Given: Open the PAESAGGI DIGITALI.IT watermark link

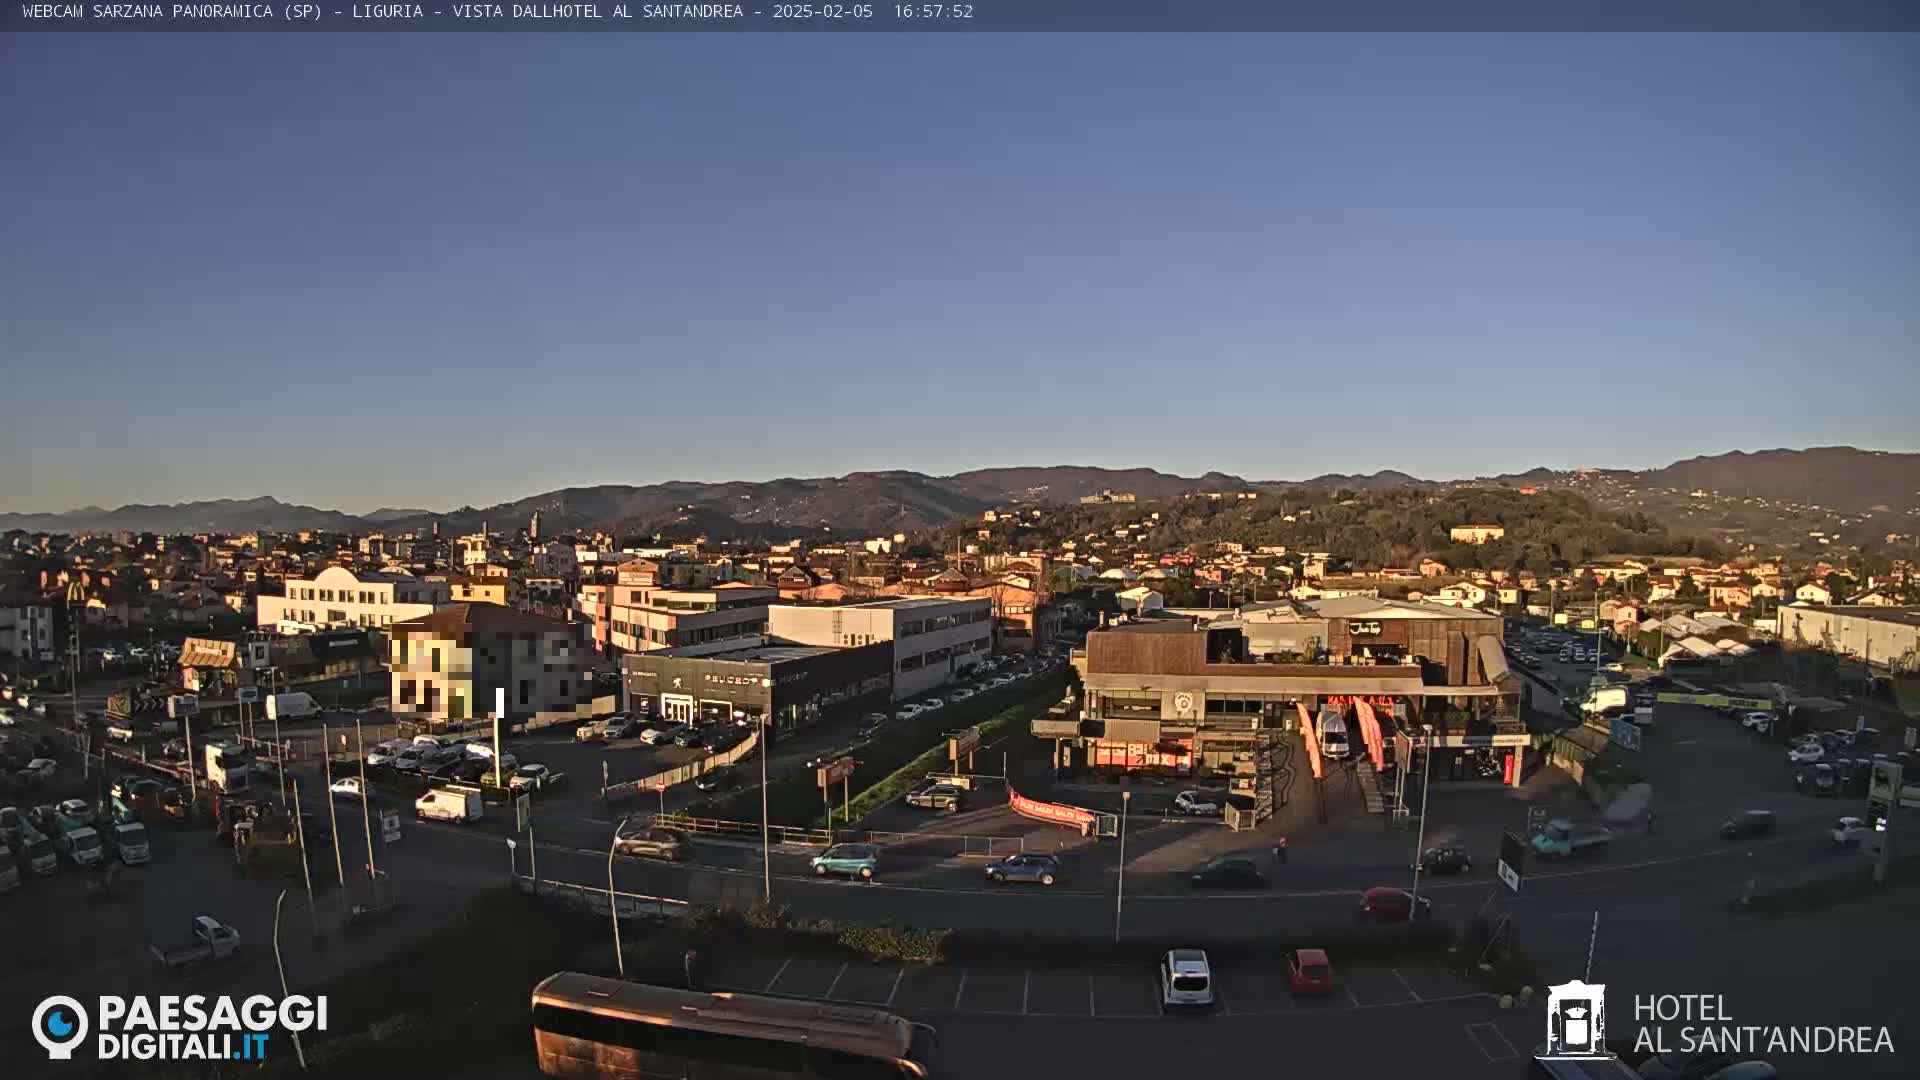Looking at the screenshot, I should (x=211, y=1027).
